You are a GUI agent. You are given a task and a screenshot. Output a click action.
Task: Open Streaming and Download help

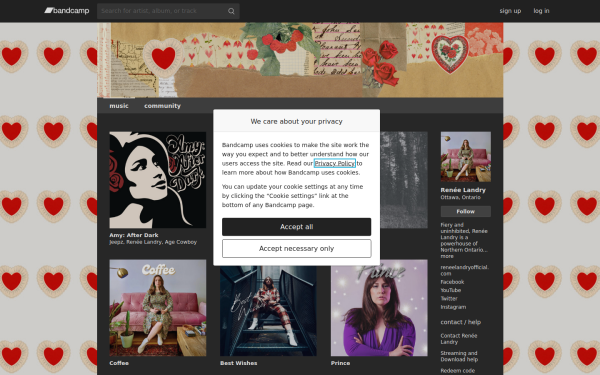click(459, 356)
